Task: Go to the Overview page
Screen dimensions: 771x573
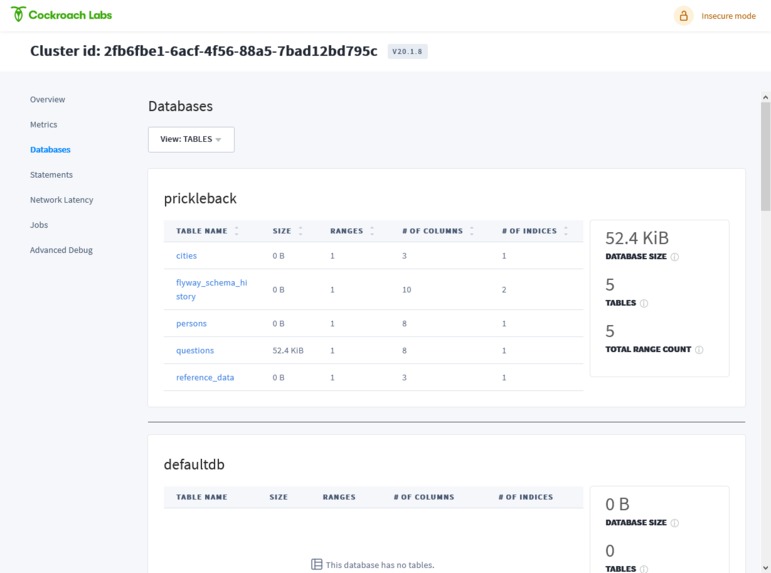Action: coord(47,99)
